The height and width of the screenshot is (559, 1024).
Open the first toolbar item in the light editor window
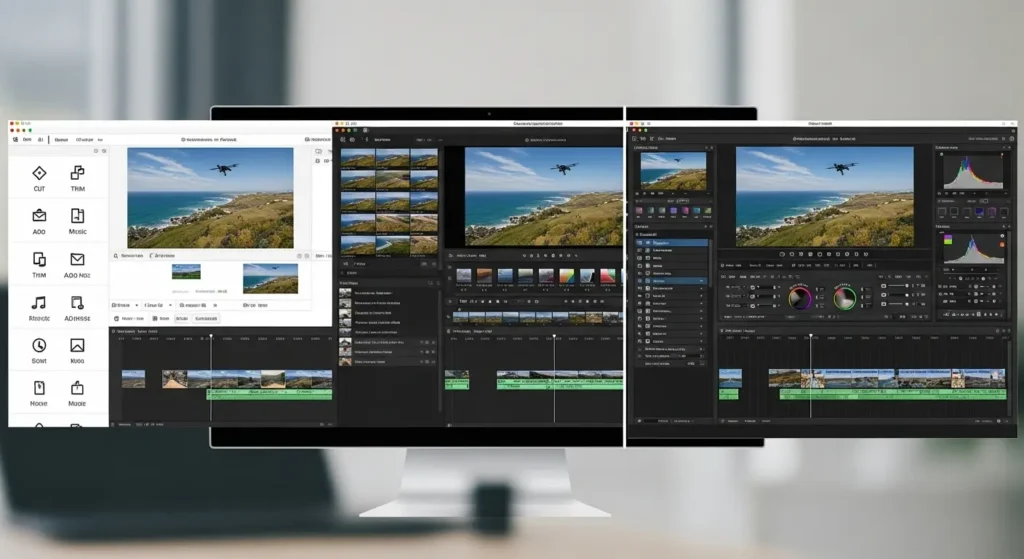coord(27,139)
